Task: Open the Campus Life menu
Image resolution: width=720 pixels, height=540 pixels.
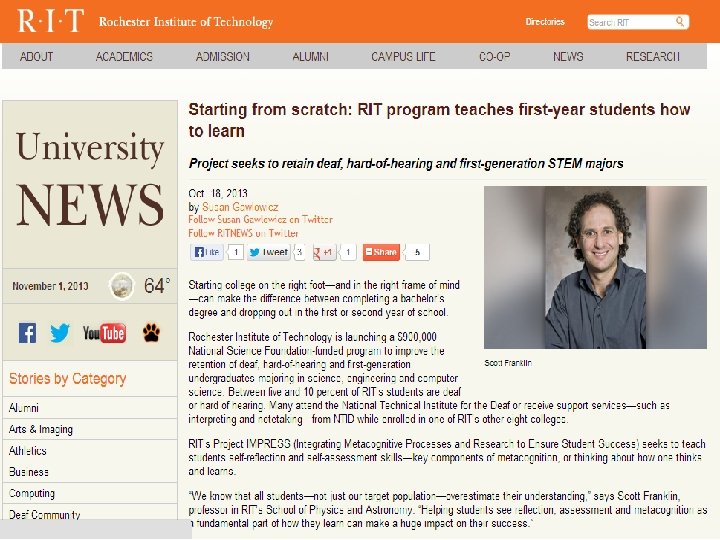Action: point(403,56)
